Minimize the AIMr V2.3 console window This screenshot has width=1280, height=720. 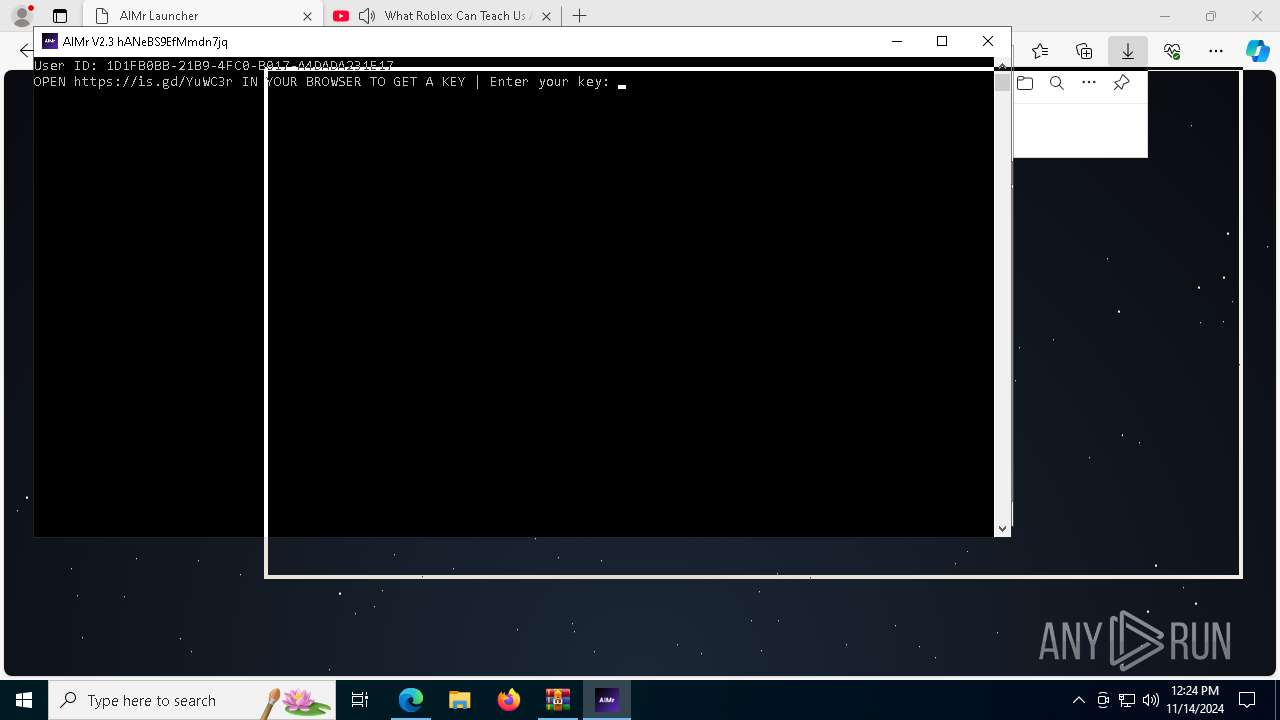pyautogui.click(x=896, y=41)
